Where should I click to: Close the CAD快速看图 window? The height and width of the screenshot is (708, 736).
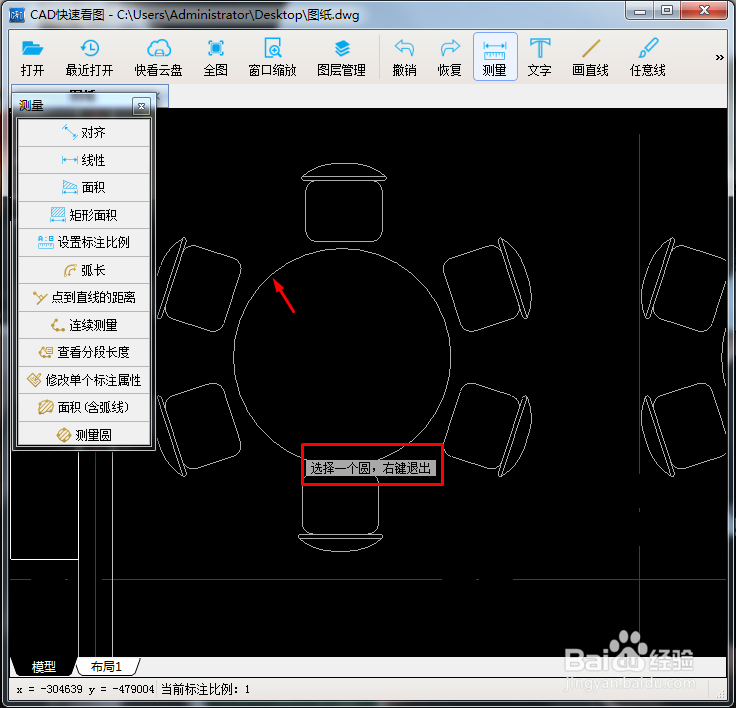pyautogui.click(x=704, y=10)
